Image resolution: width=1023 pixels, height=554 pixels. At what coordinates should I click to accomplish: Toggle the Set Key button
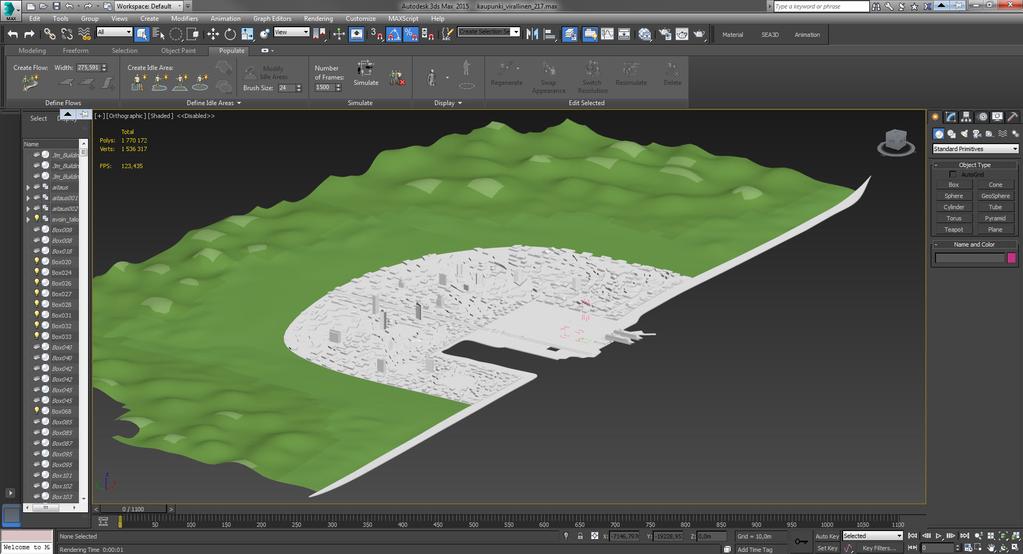point(827,548)
